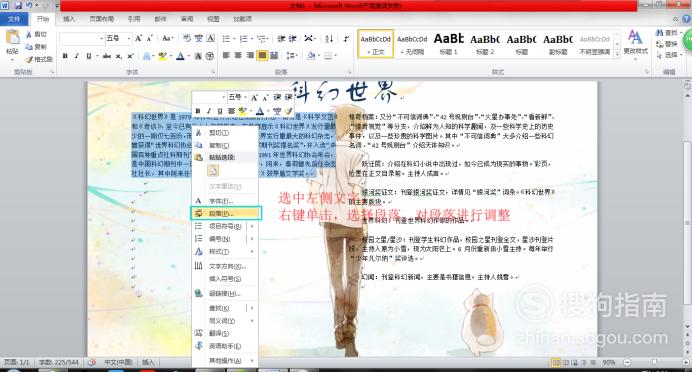Toggle strikethrough (abc) in the ribbon
Viewport: 692px width, 372px height.
(x=106, y=56)
